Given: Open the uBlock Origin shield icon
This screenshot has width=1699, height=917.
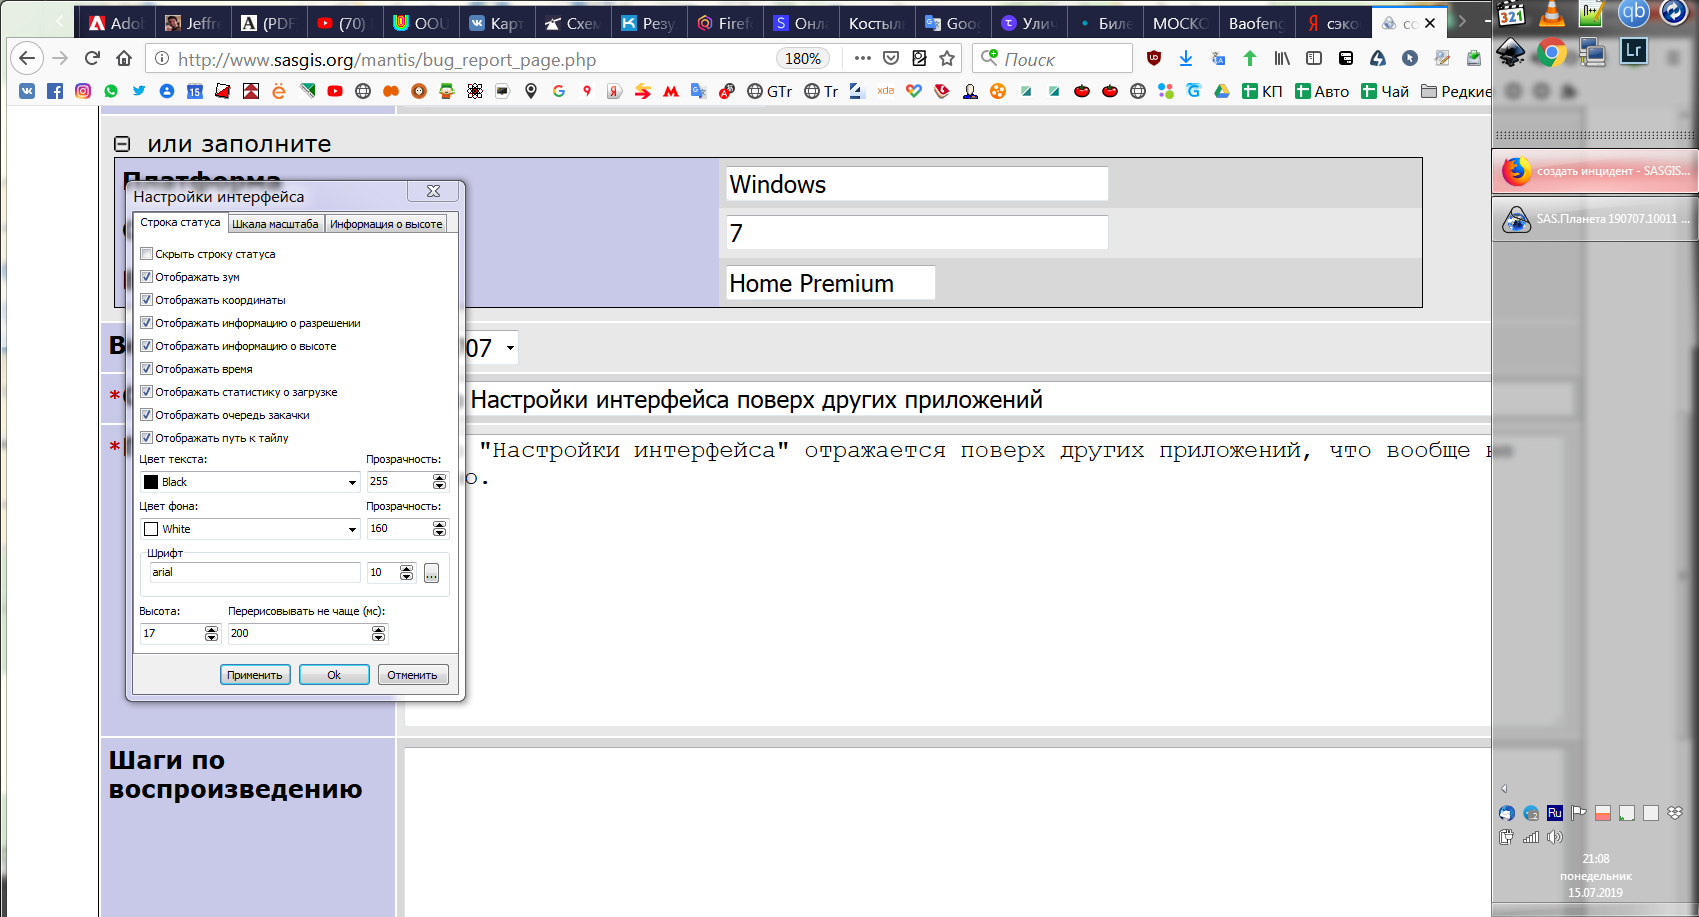Looking at the screenshot, I should point(1154,59).
